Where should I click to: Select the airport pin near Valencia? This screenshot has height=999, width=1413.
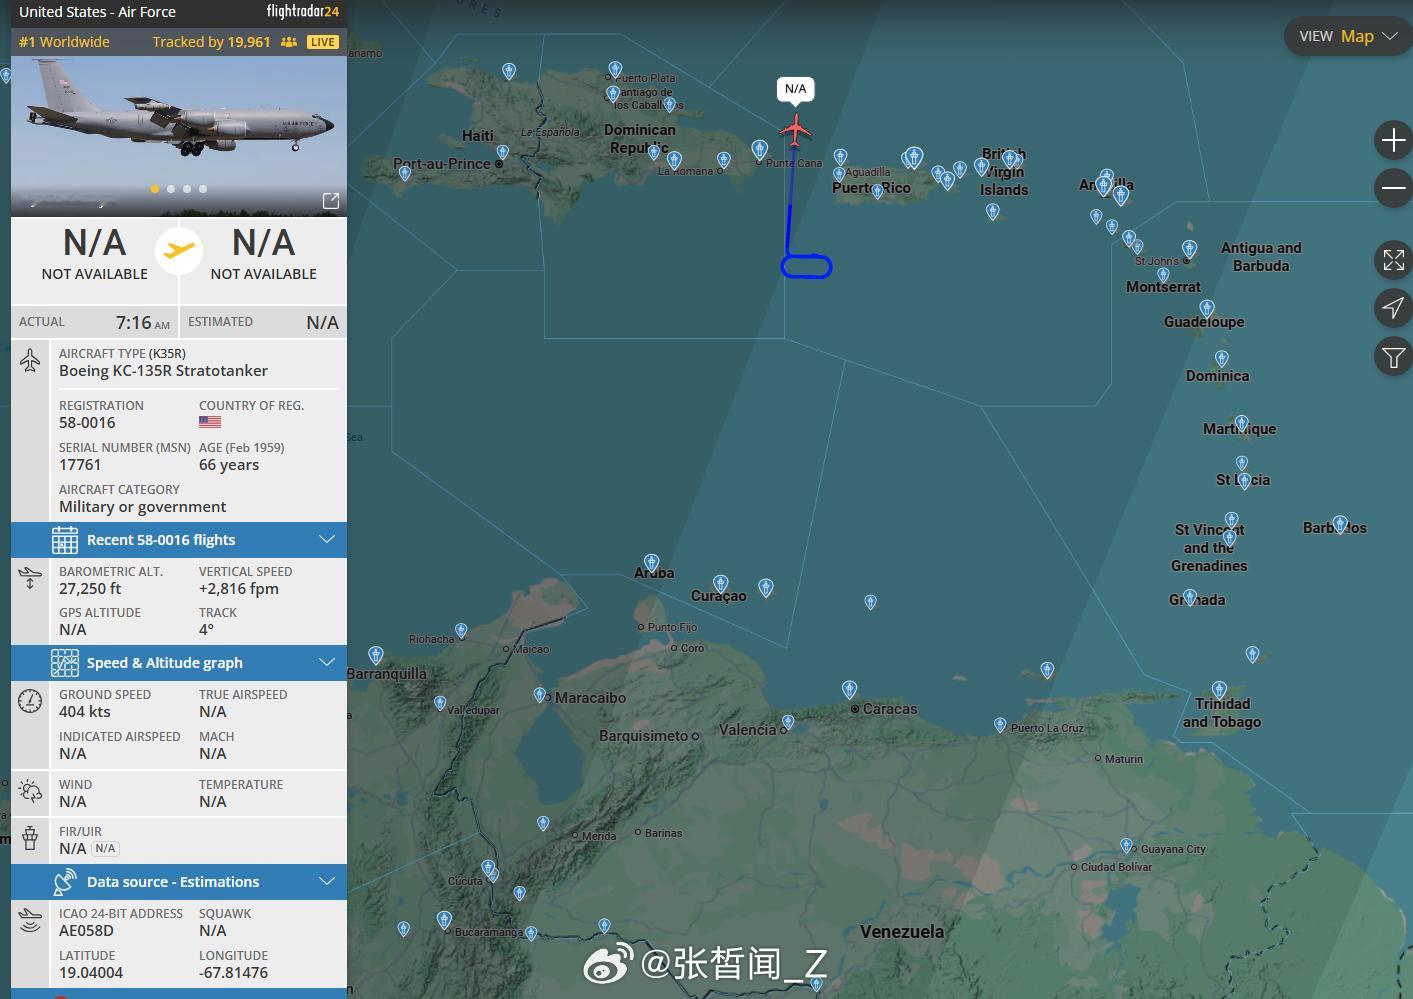(788, 721)
